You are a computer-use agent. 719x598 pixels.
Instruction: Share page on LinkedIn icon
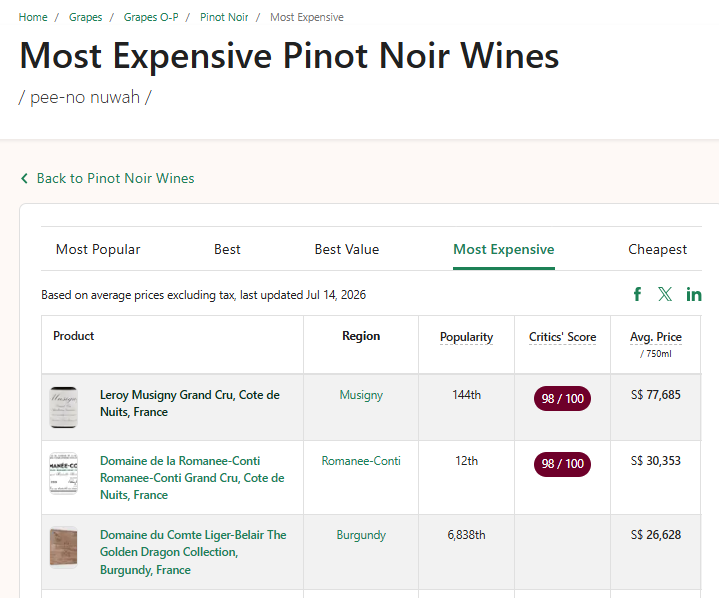click(x=694, y=294)
